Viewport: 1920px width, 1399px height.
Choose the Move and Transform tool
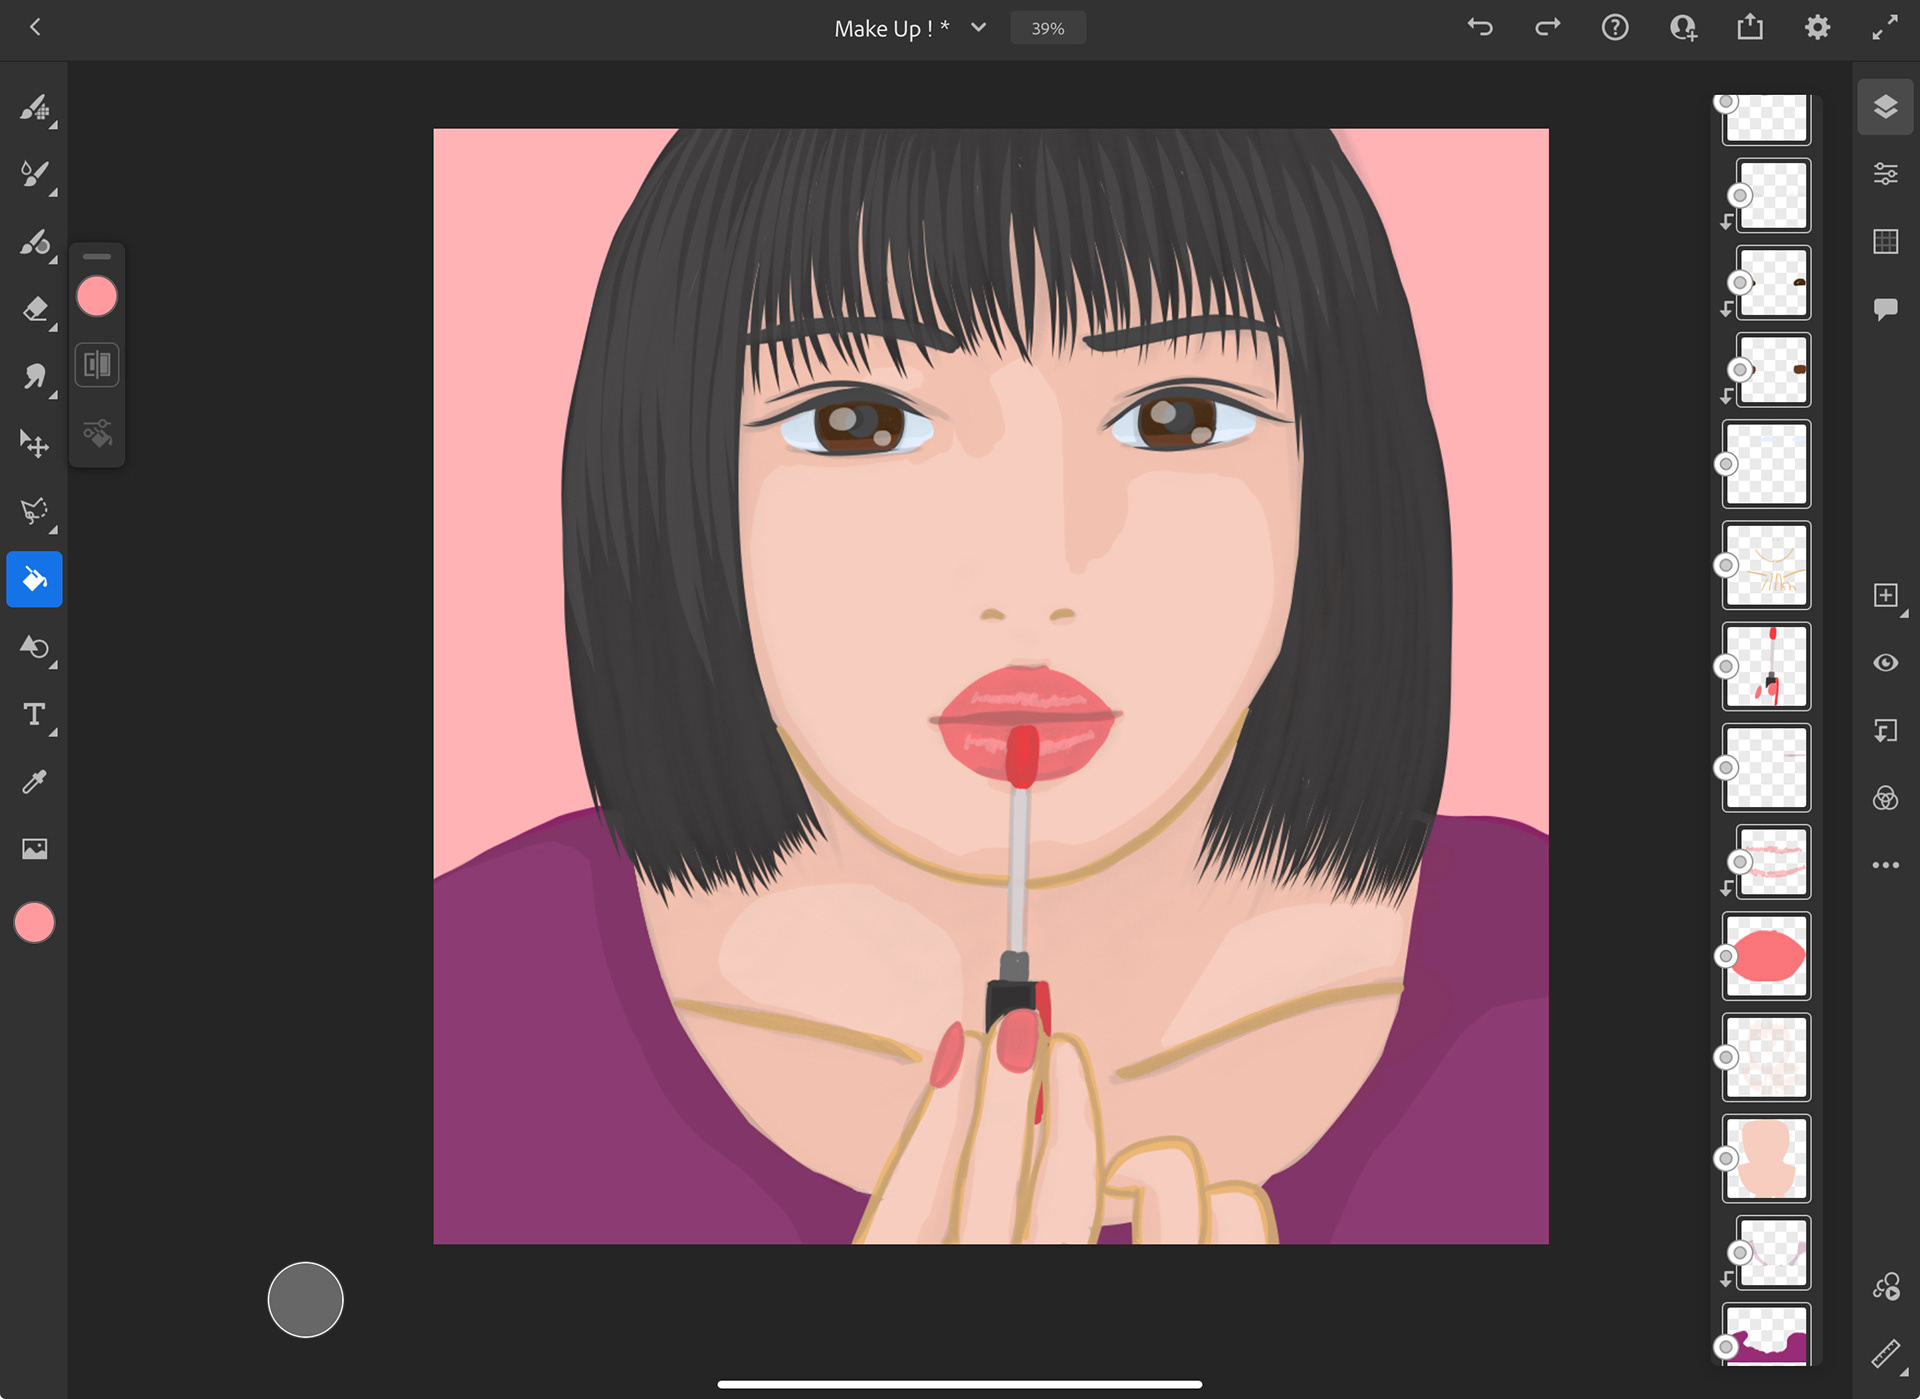[35, 443]
